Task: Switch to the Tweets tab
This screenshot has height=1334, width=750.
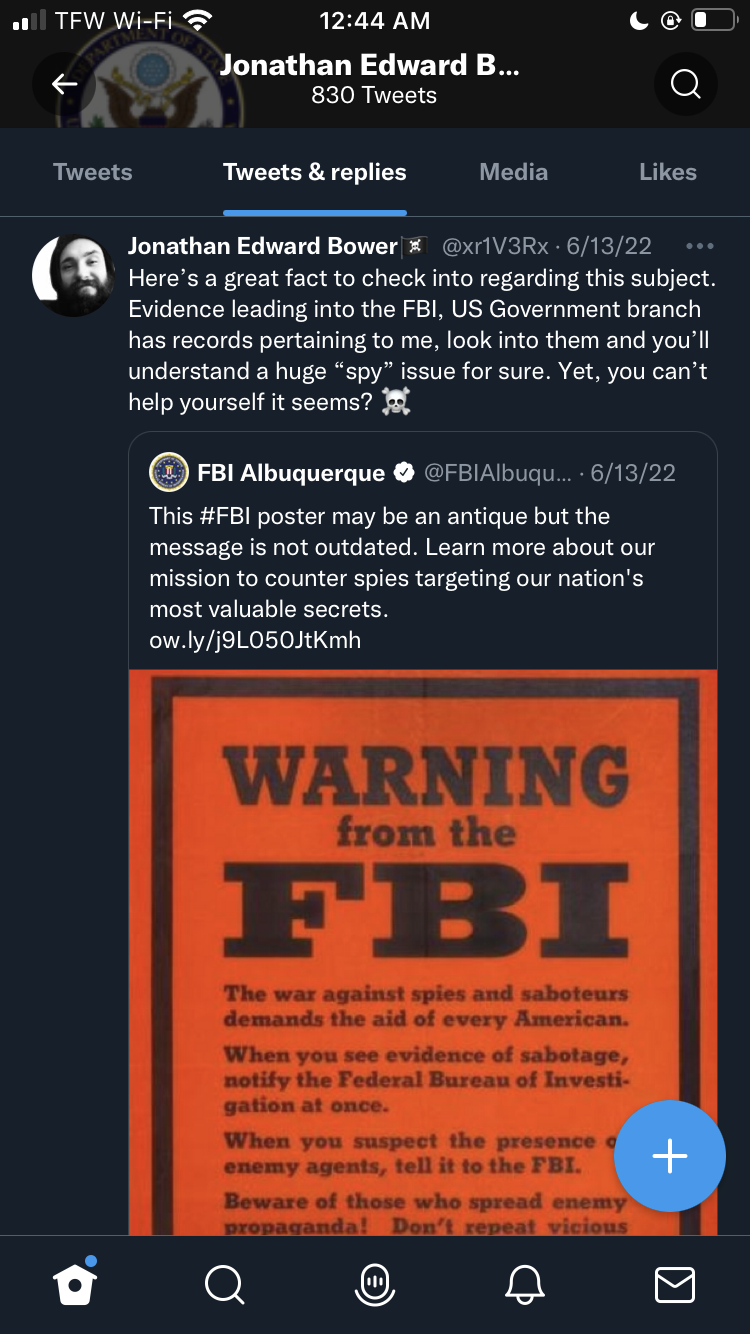Action: pyautogui.click(x=93, y=172)
